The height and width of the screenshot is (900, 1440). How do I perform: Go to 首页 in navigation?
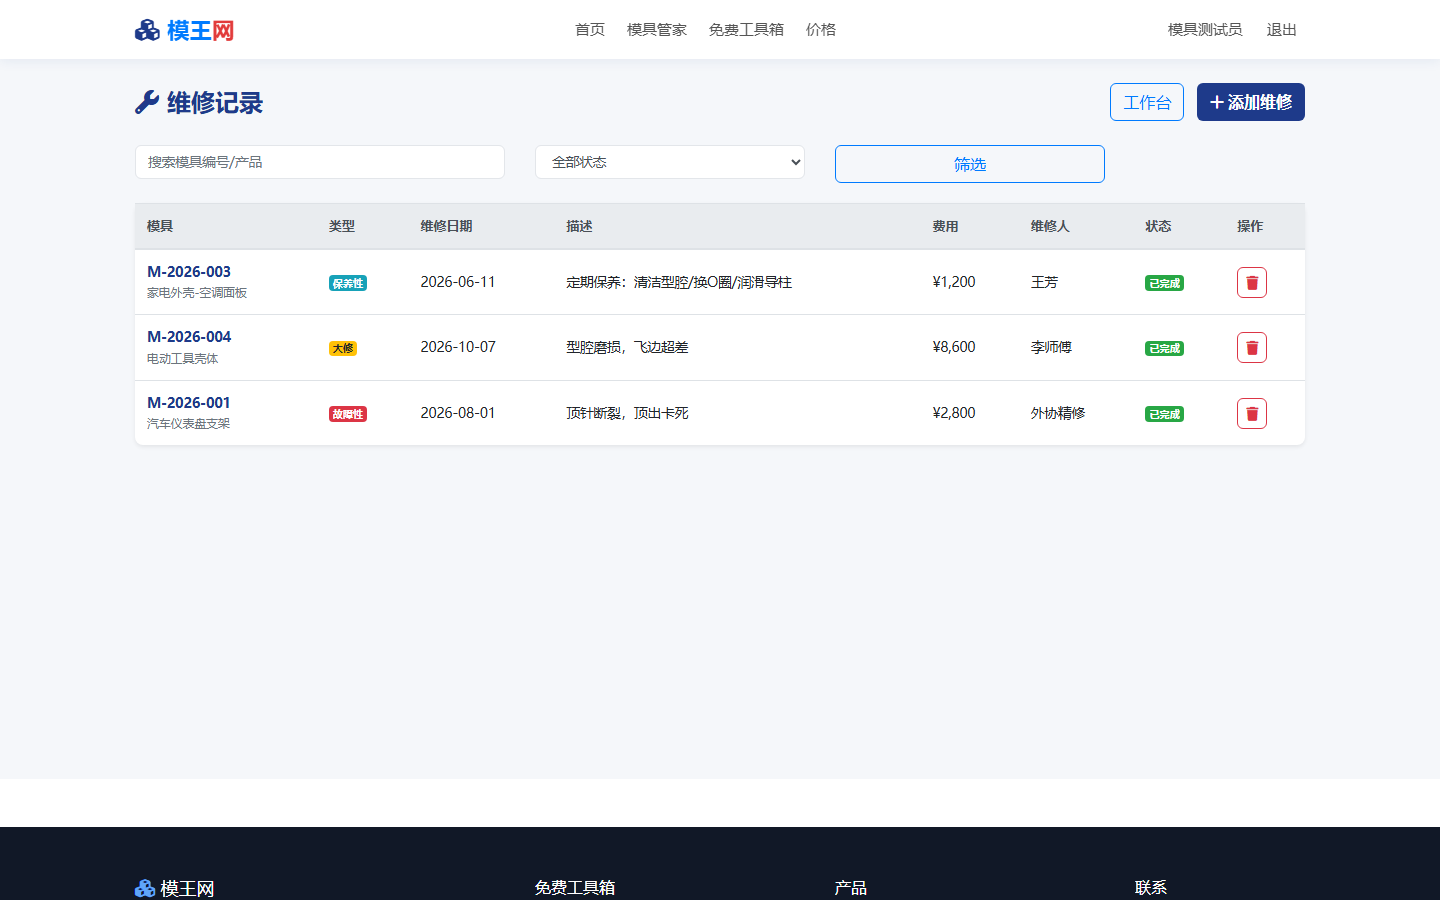click(x=590, y=30)
